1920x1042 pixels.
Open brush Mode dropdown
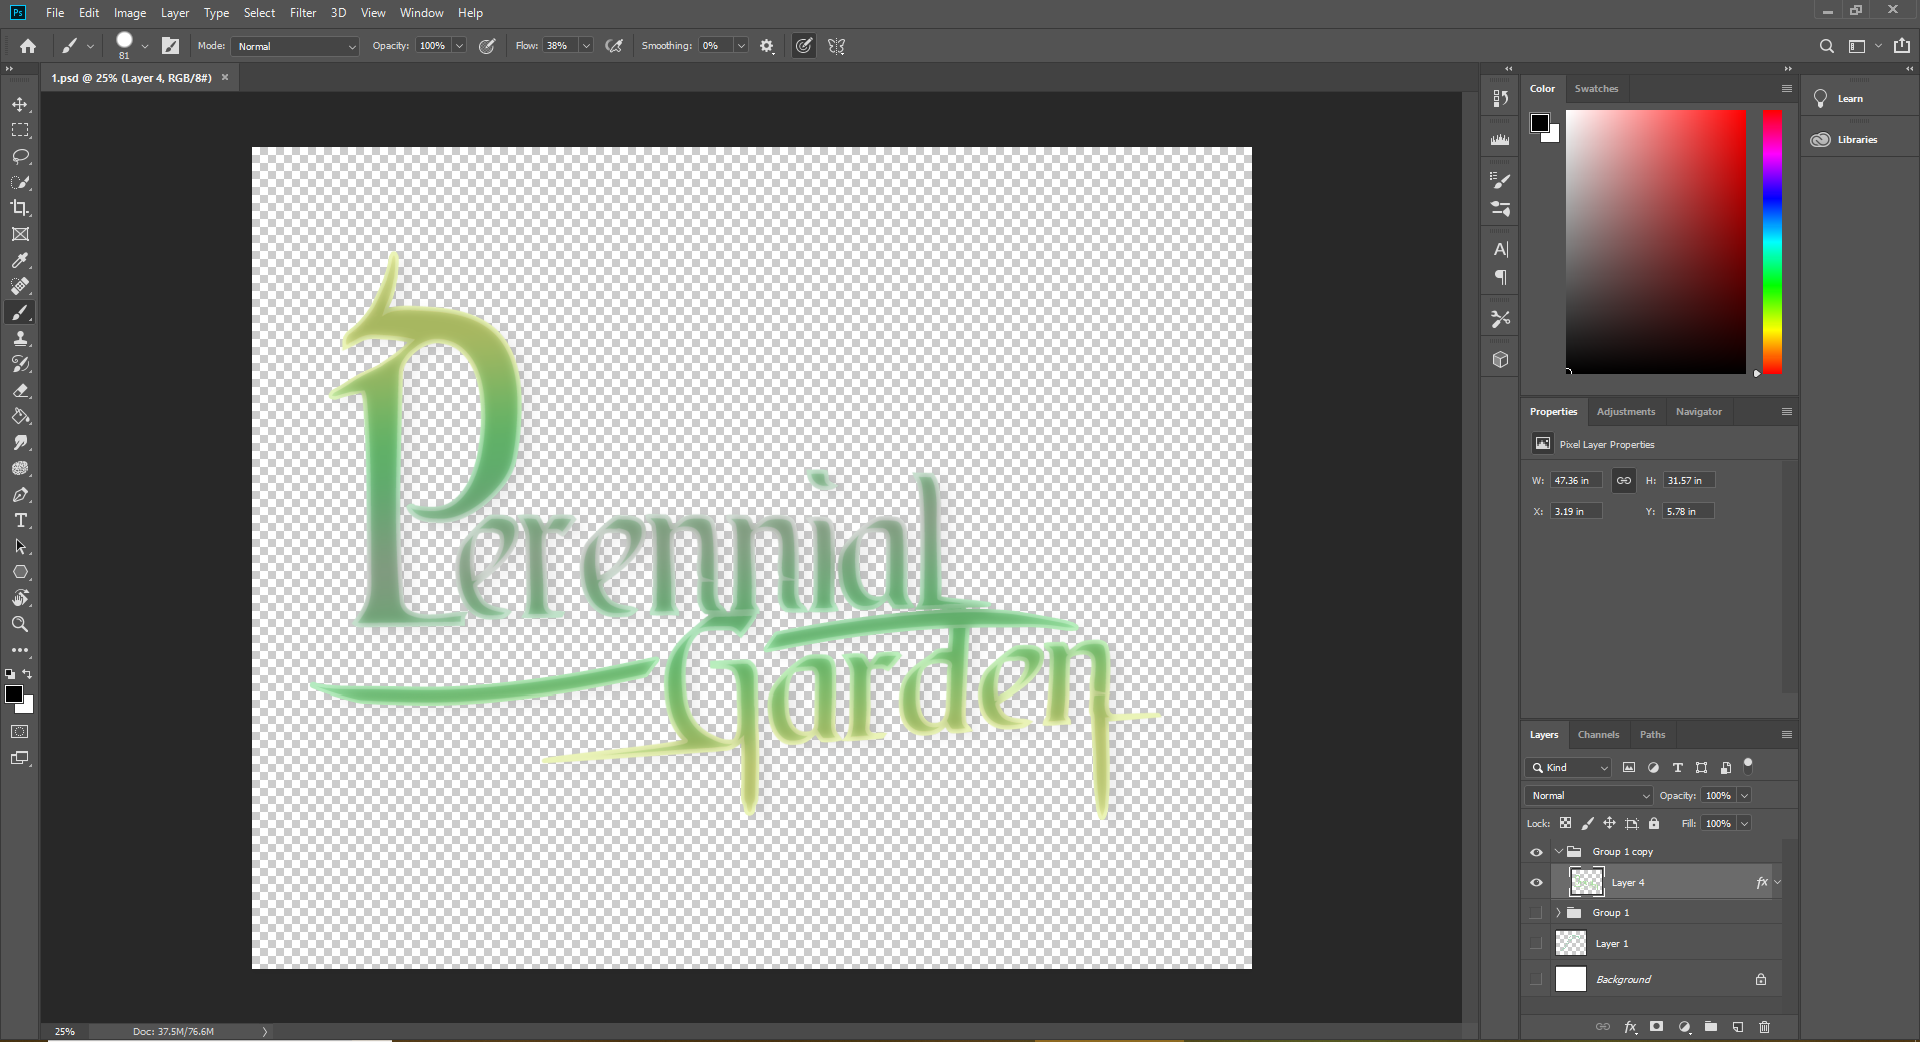coord(296,46)
